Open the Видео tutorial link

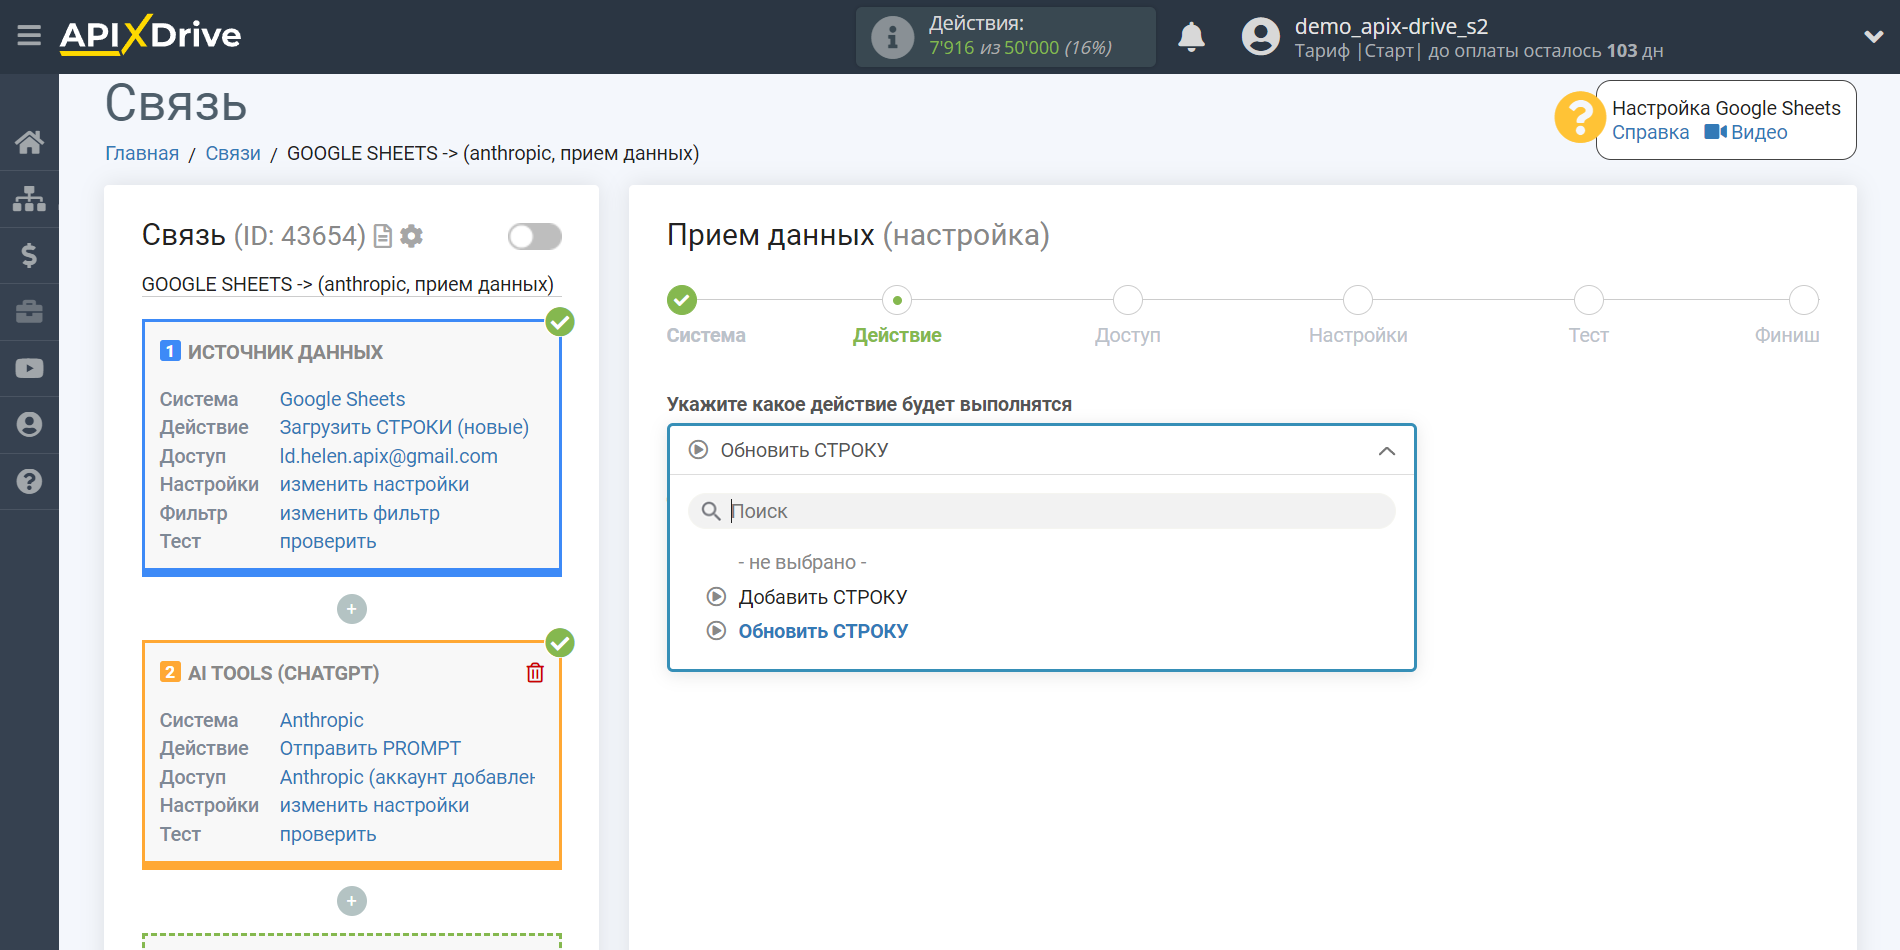[x=1746, y=133]
